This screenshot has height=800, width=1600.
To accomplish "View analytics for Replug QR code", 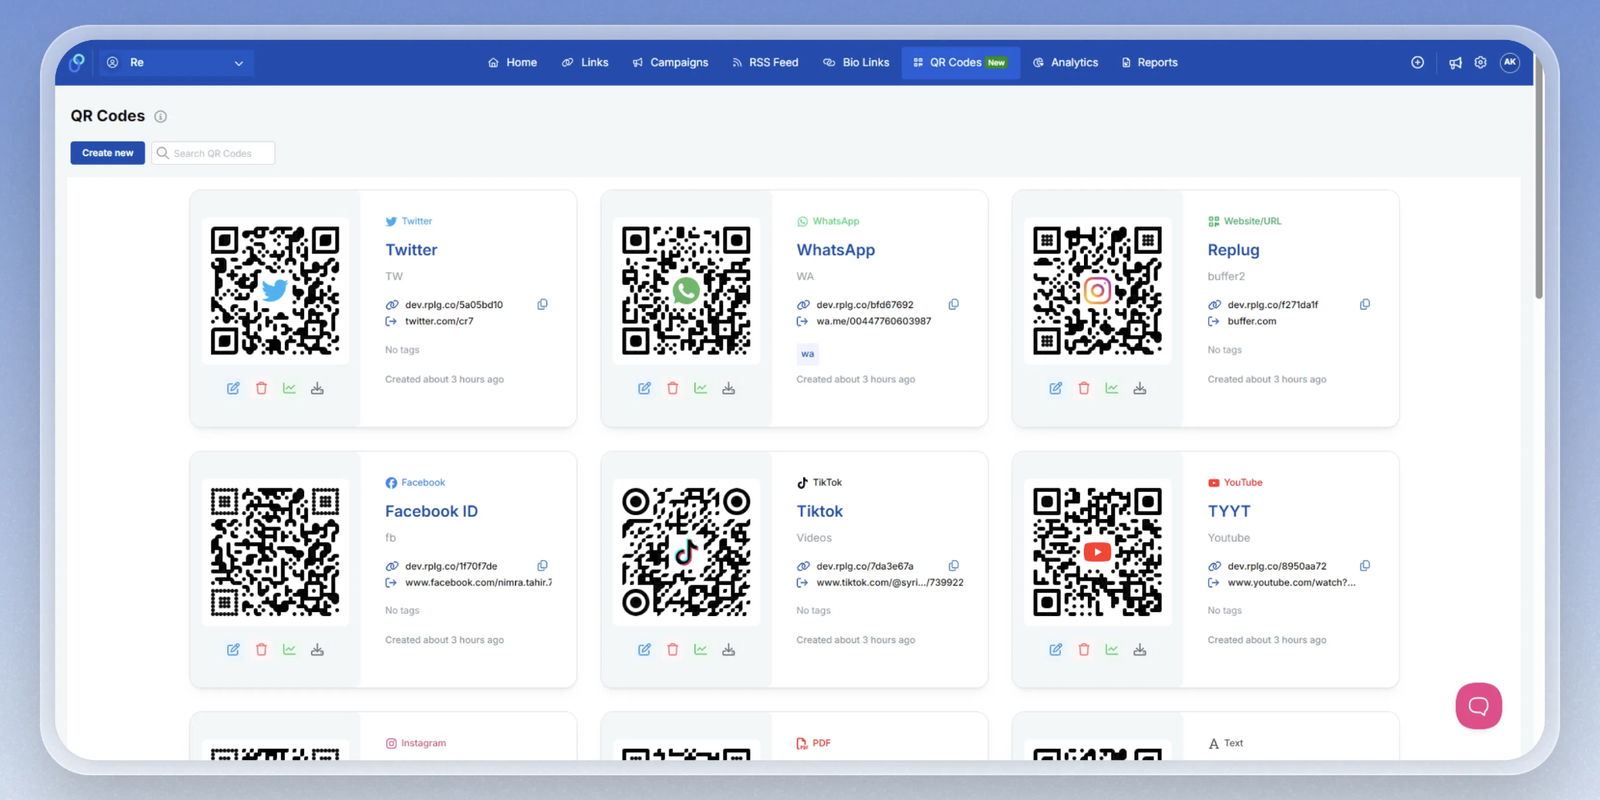I will coord(1111,388).
